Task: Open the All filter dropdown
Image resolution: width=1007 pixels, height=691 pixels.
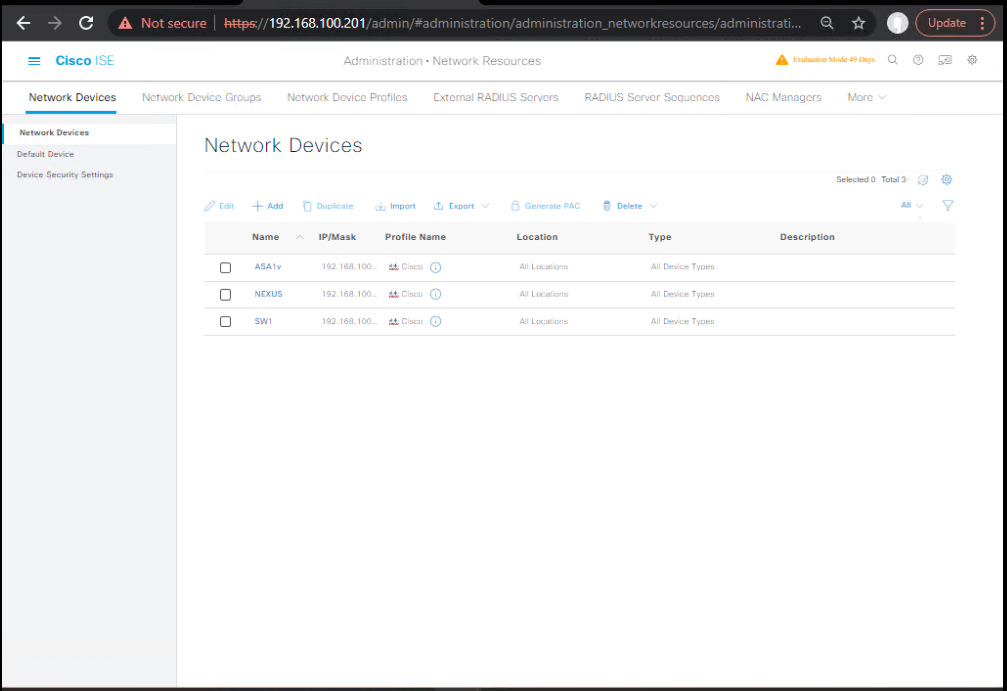Action: click(x=912, y=206)
